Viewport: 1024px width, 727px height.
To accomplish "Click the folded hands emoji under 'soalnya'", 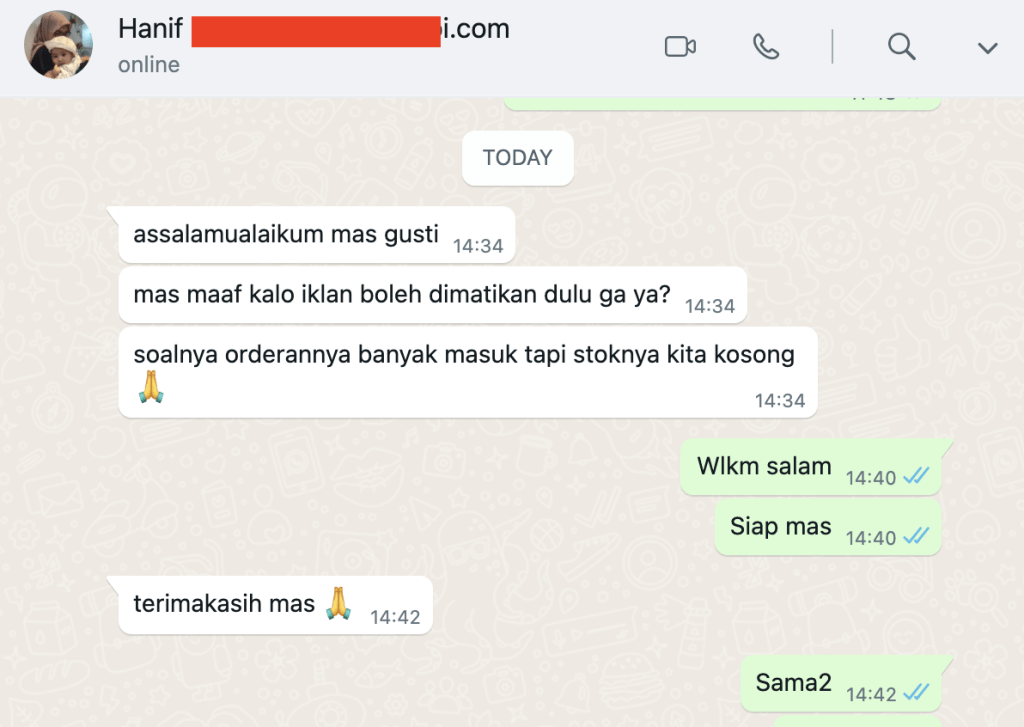I will [151, 387].
